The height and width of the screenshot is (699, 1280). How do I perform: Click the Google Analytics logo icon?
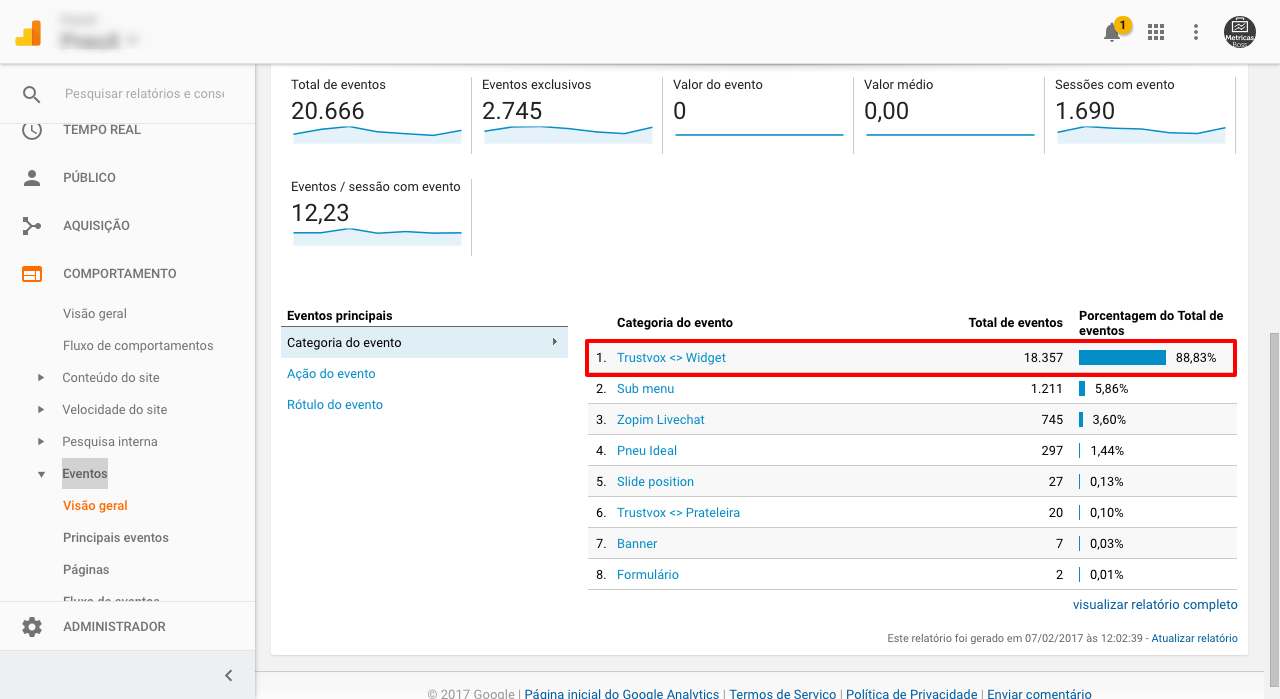[x=28, y=34]
